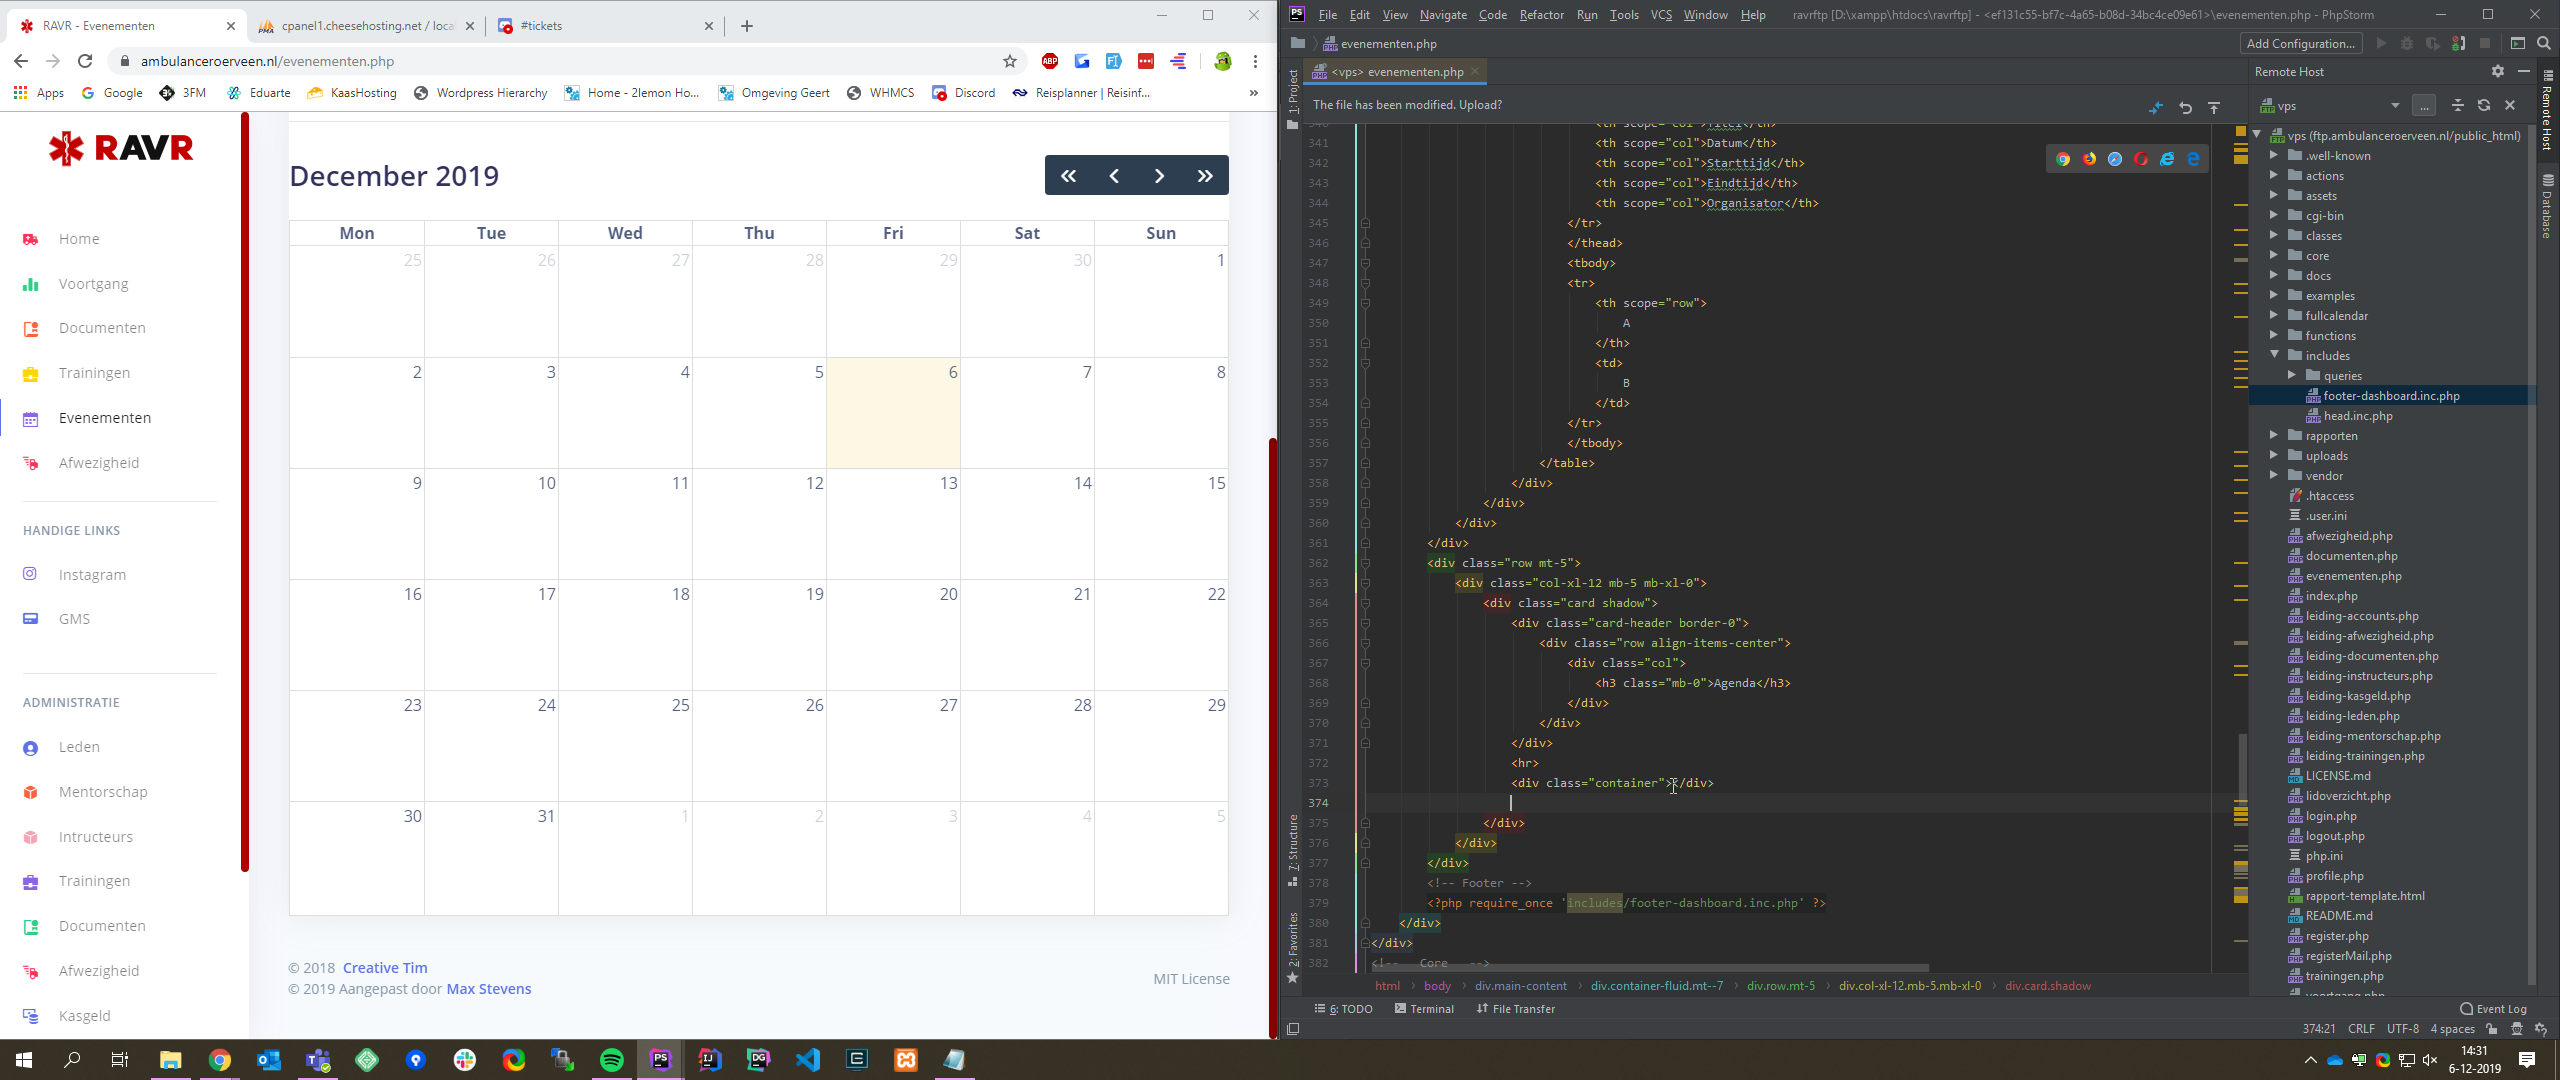Click the upload file arrow icon
2560x1080 pixels.
(2214, 107)
